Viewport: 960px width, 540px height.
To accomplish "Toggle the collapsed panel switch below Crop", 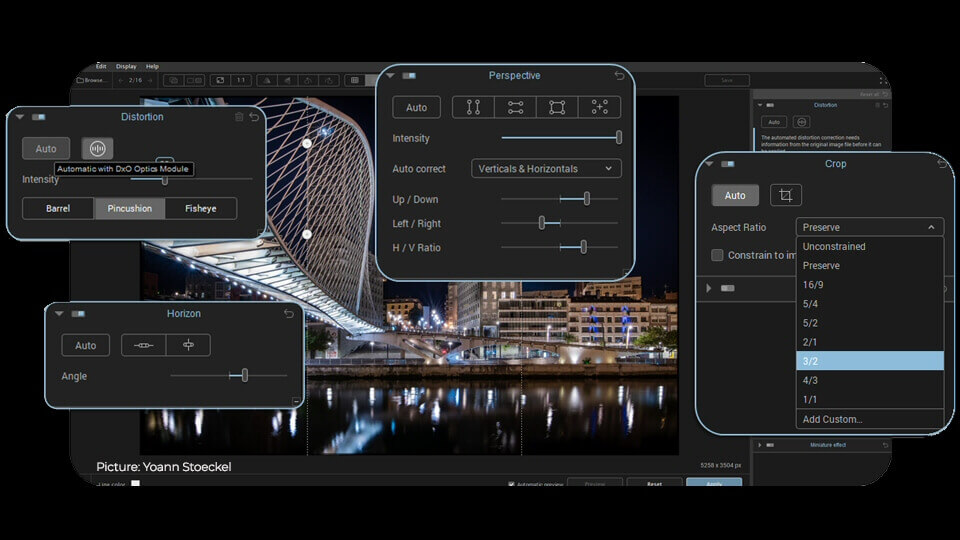I will click(727, 288).
